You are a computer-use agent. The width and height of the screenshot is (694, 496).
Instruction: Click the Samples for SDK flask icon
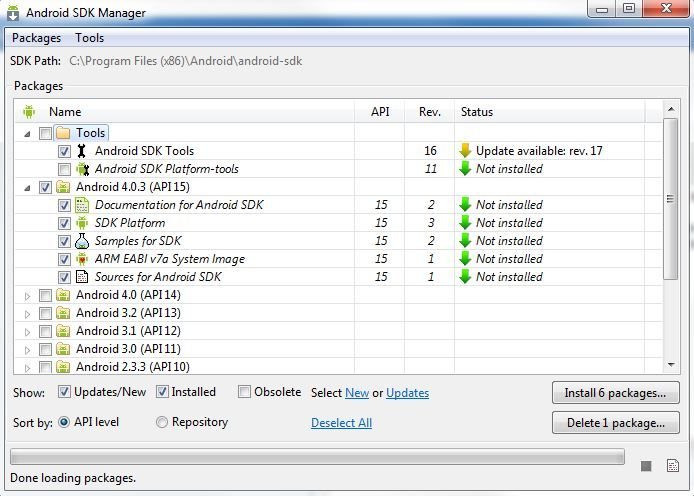[82, 241]
